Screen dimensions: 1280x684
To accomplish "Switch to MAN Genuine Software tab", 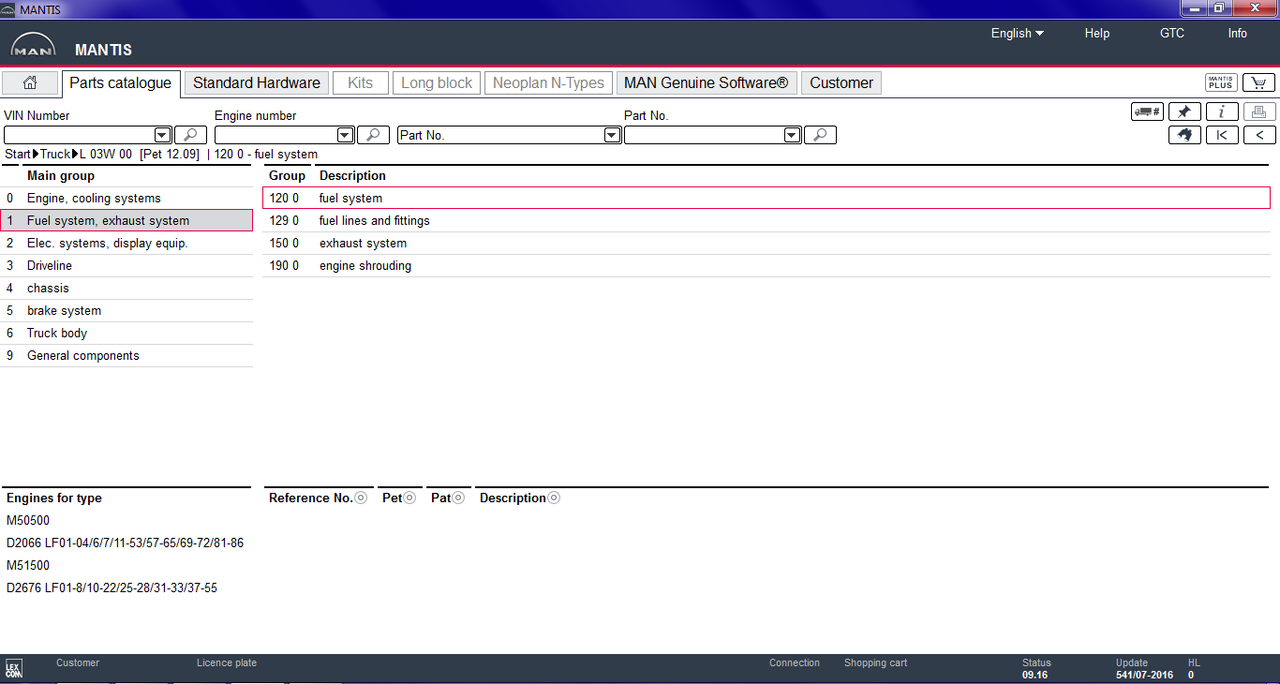I will pos(706,83).
